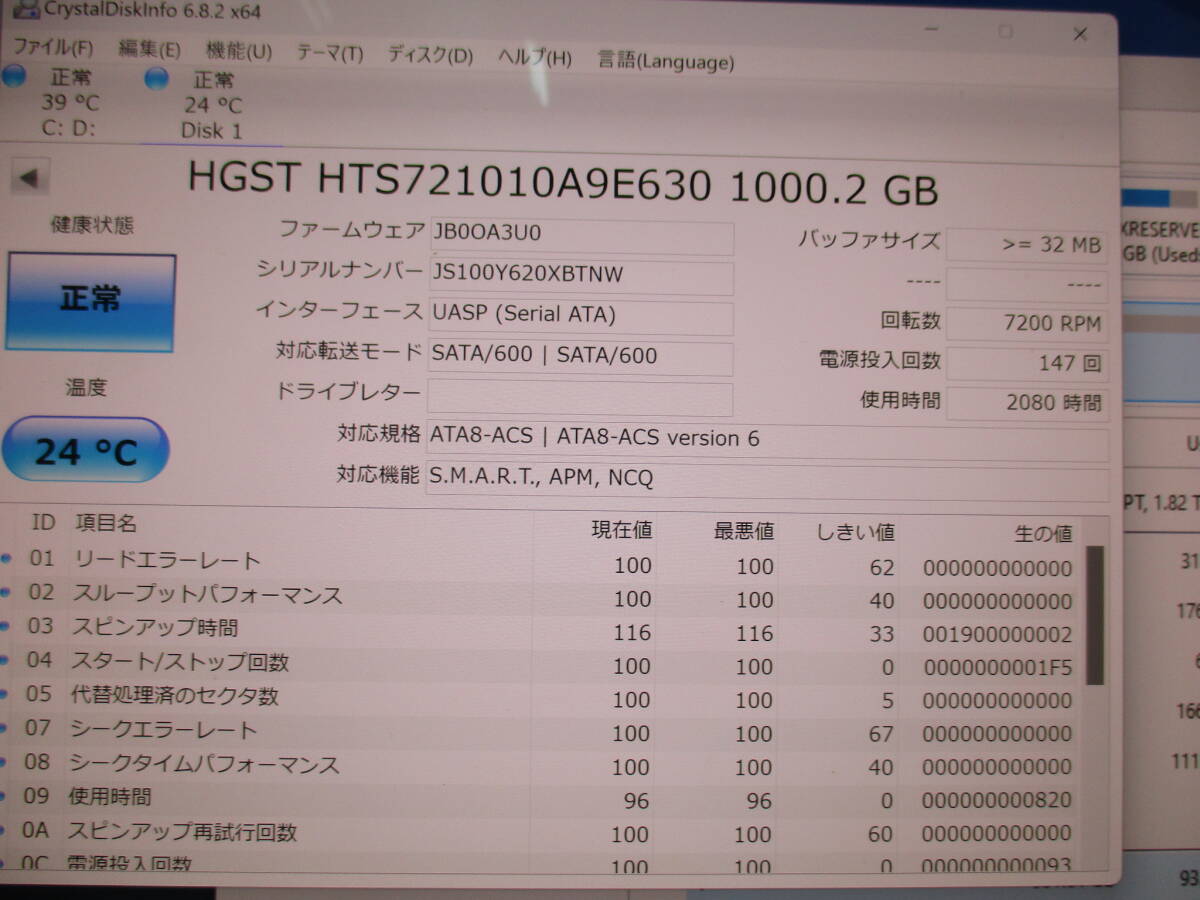Click the empty ドライブレター field
The image size is (1200, 900).
coord(581,397)
